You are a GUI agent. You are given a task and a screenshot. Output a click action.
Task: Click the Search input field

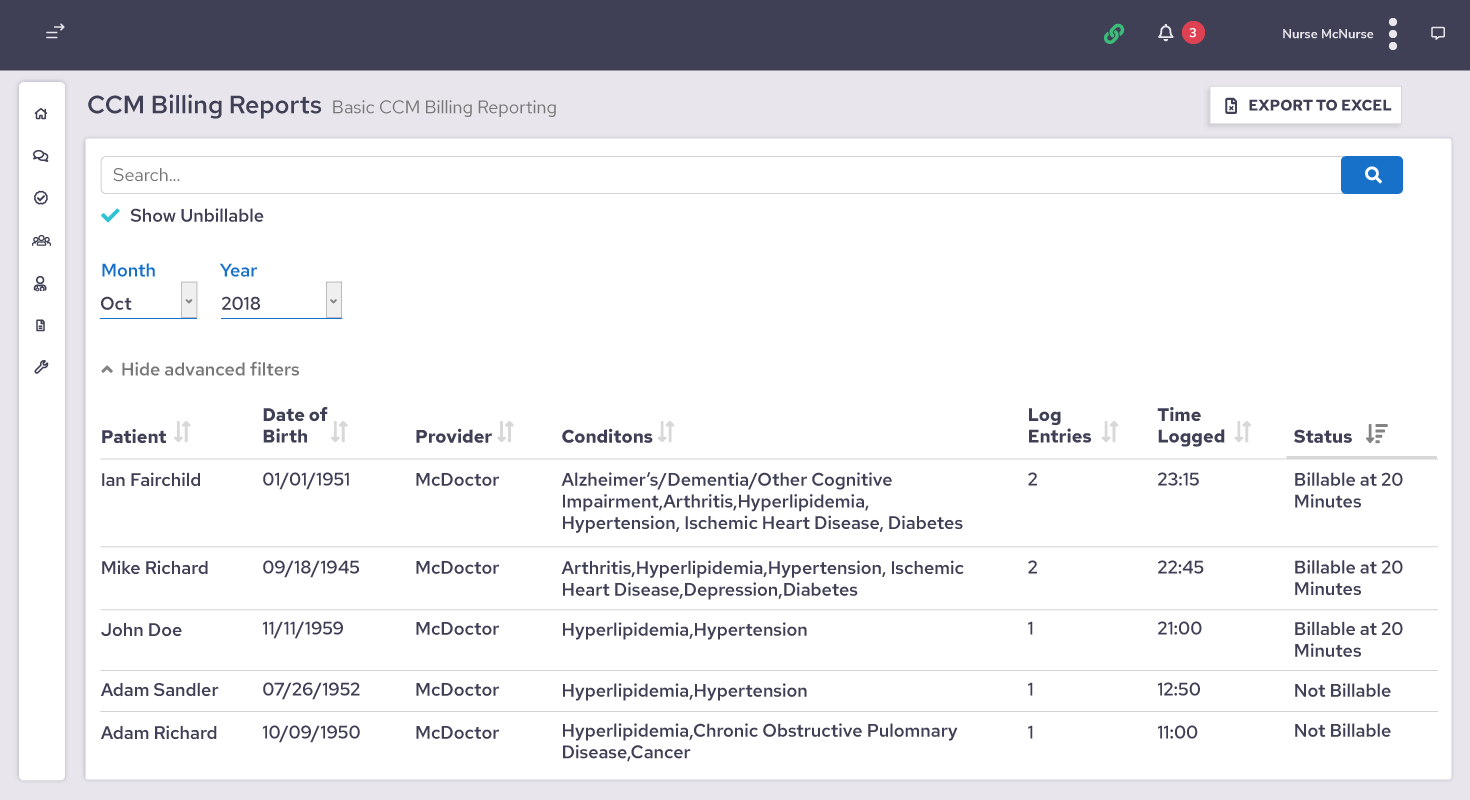(x=720, y=175)
